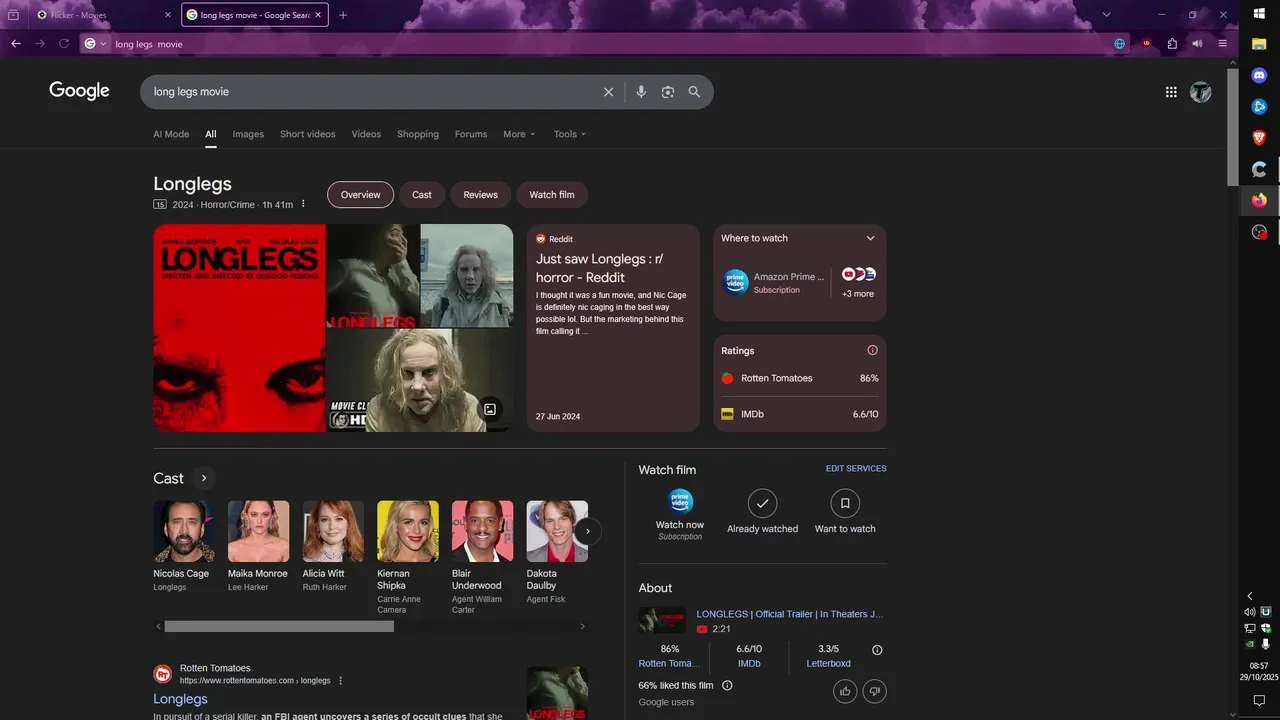1280x720 pixels.
Task: Open File Explorer from the taskbar
Action: [x=1259, y=44]
